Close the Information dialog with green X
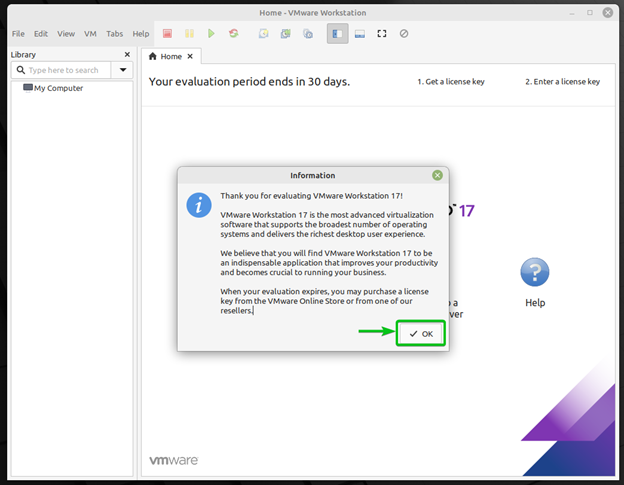This screenshot has width=624, height=485. (x=437, y=175)
